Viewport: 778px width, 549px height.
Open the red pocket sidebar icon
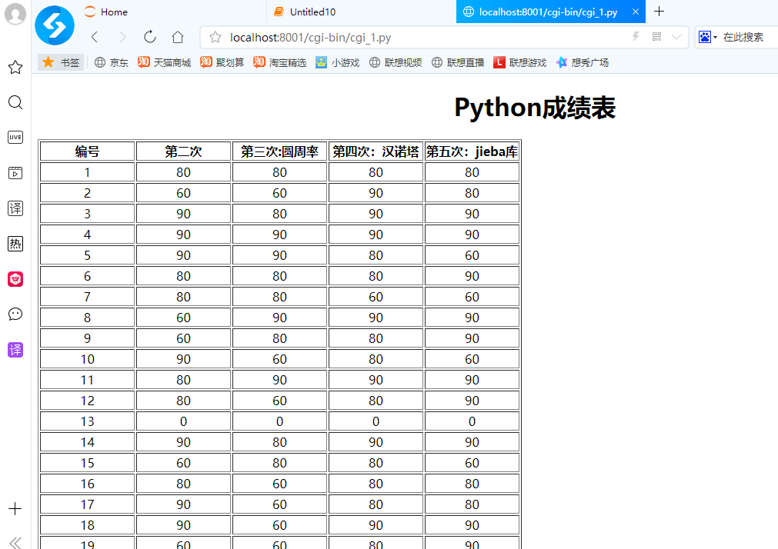pyautogui.click(x=15, y=279)
